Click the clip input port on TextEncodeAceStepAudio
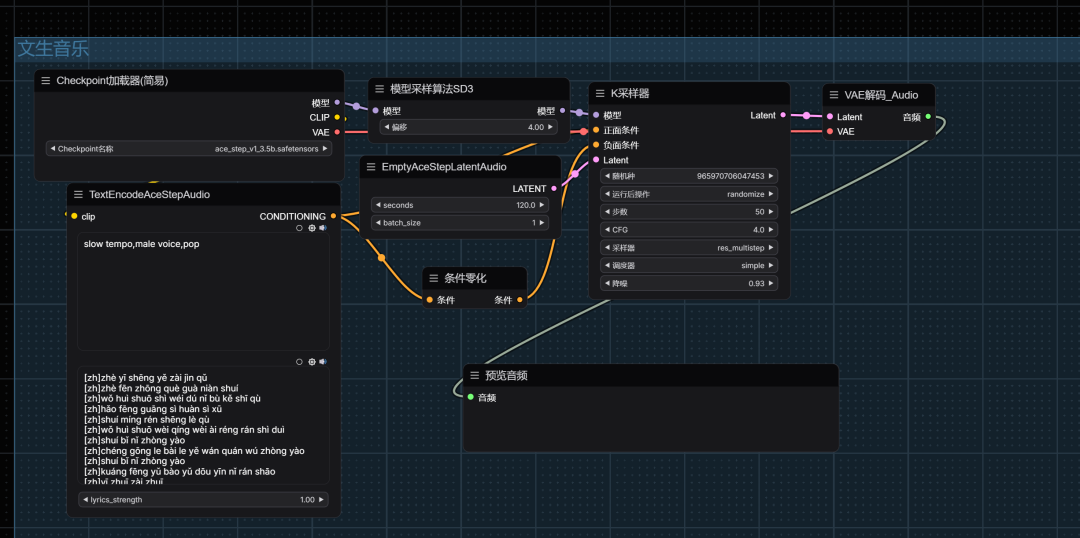Viewport: 1080px width, 538px height. tap(74, 216)
